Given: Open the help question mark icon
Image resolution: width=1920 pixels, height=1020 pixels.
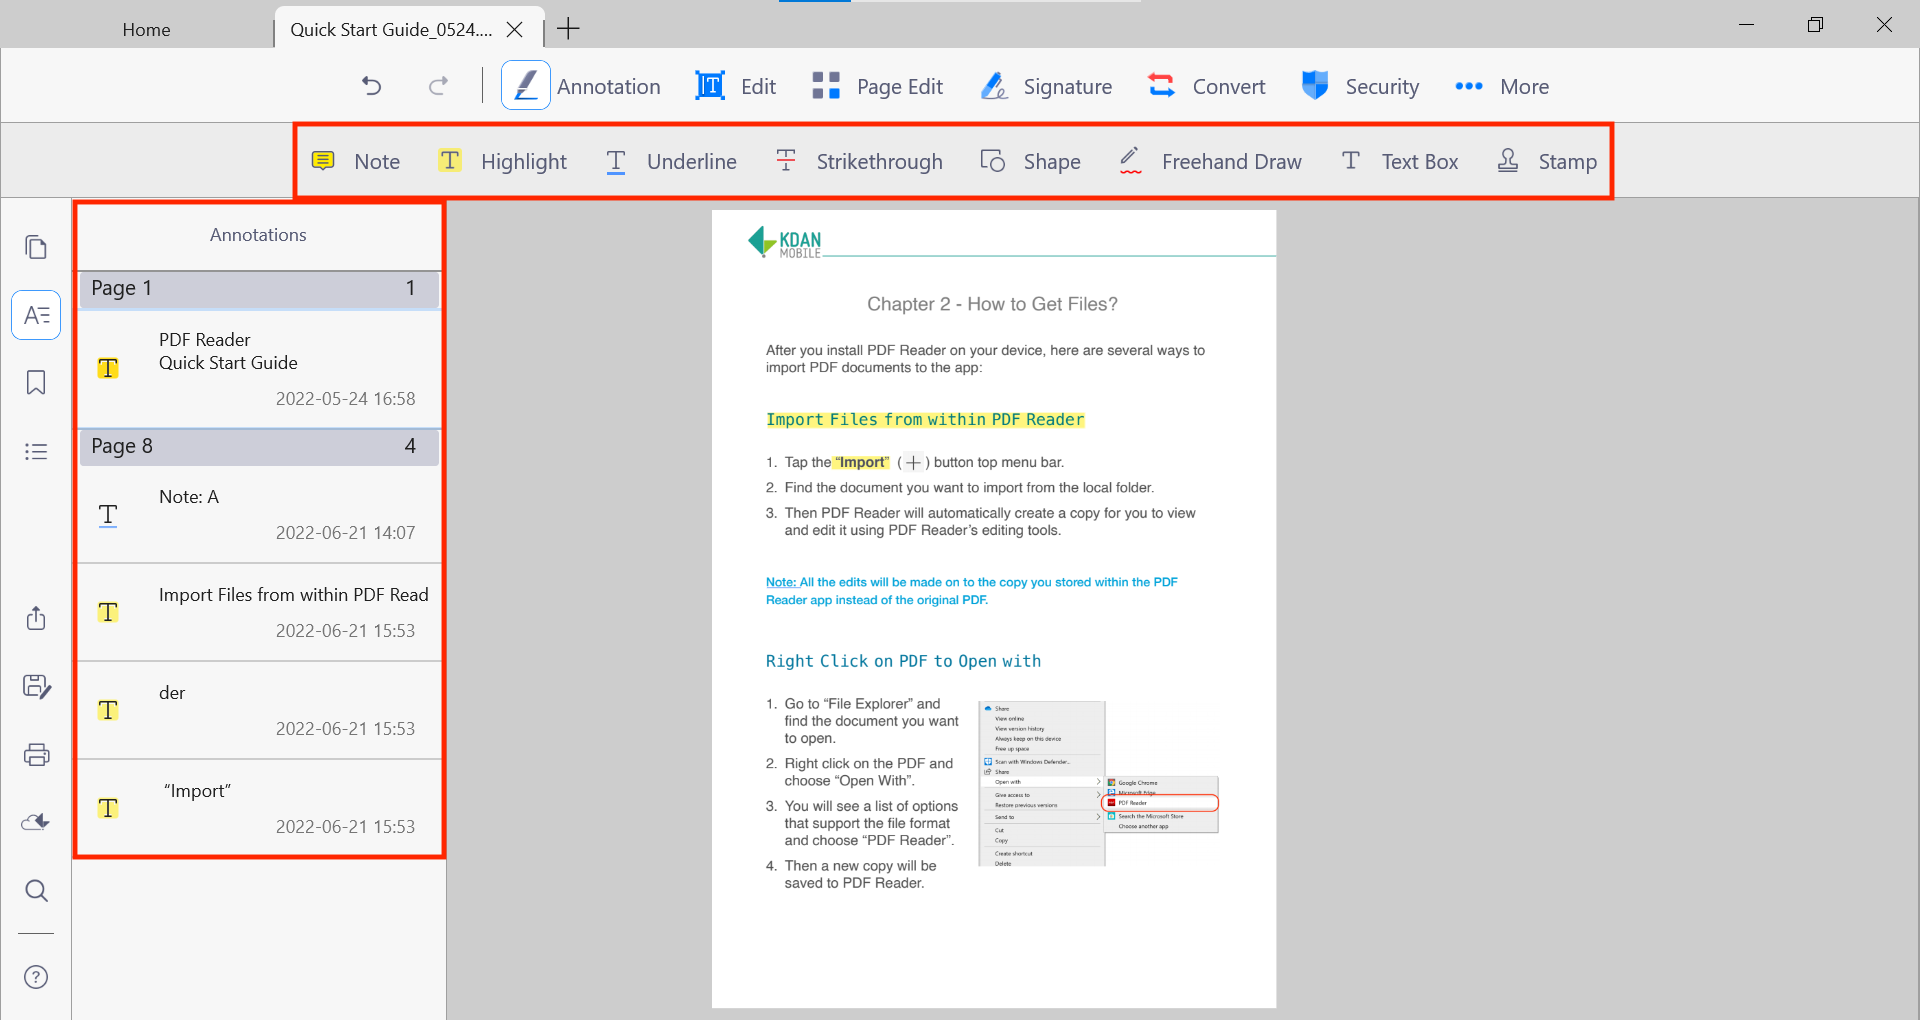Looking at the screenshot, I should pos(36,977).
